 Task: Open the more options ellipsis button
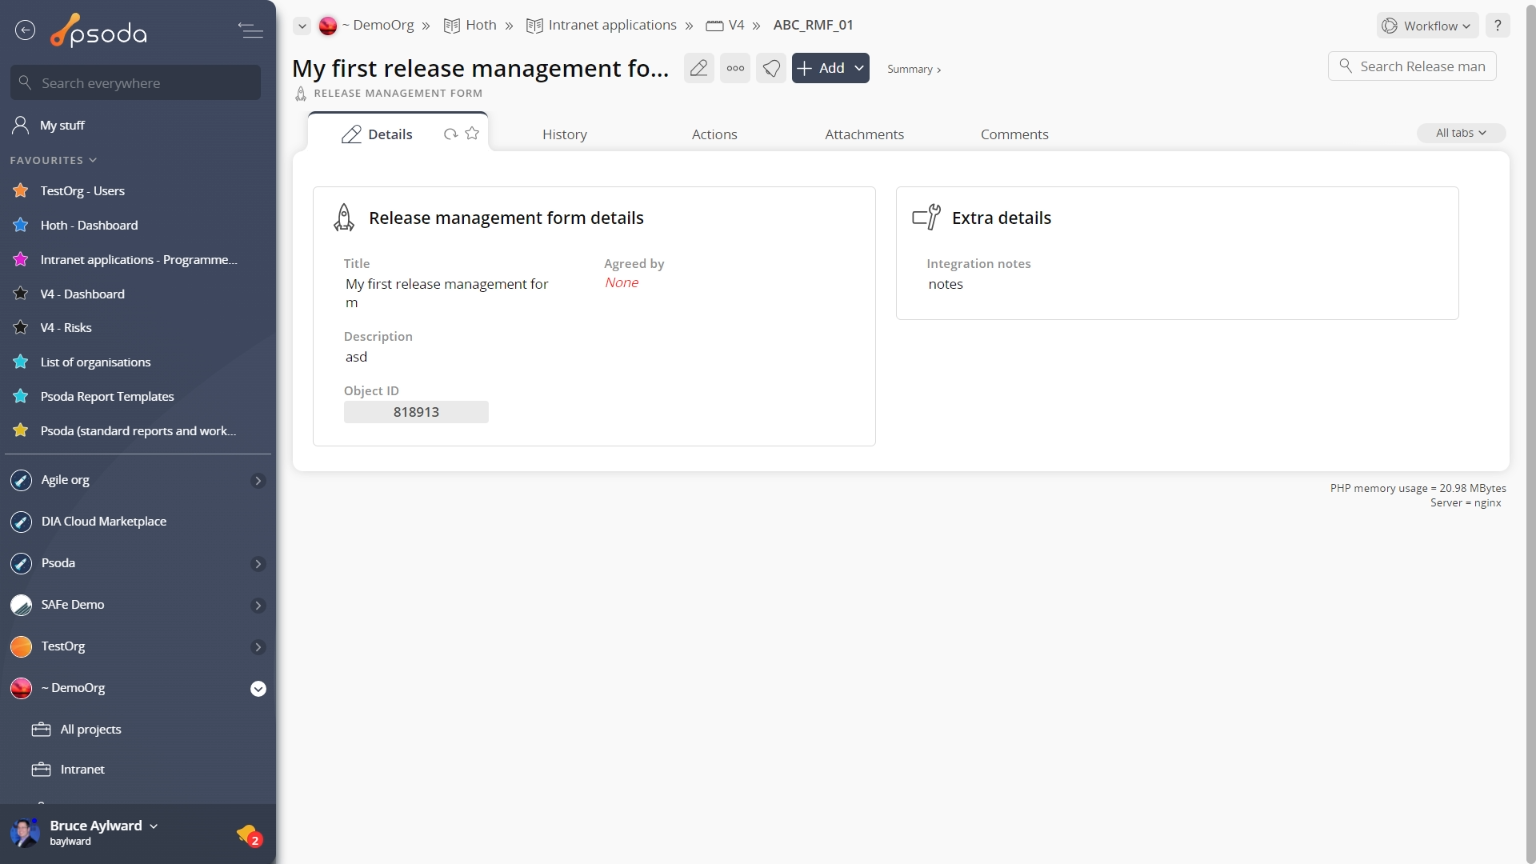735,68
